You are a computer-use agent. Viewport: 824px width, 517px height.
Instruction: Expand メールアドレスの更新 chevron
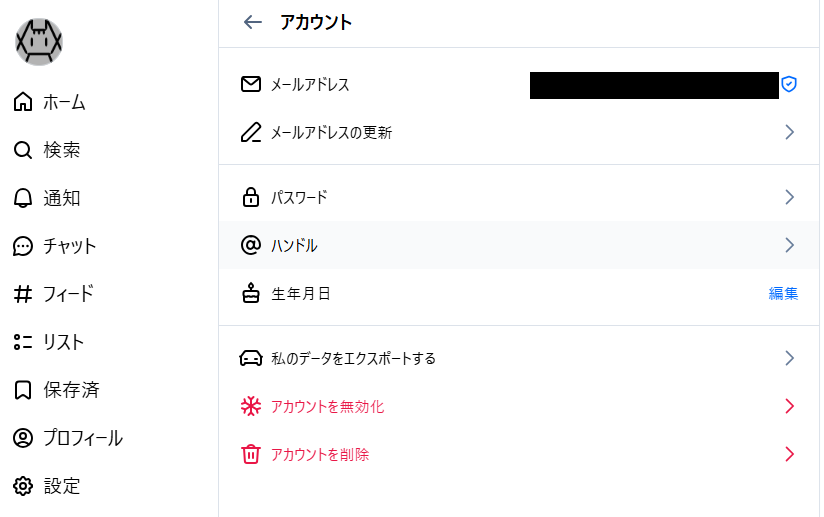(789, 132)
